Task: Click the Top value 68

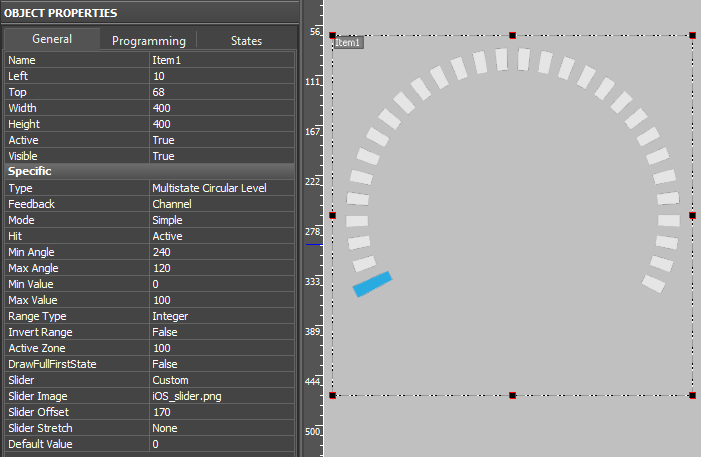Action: [222, 92]
